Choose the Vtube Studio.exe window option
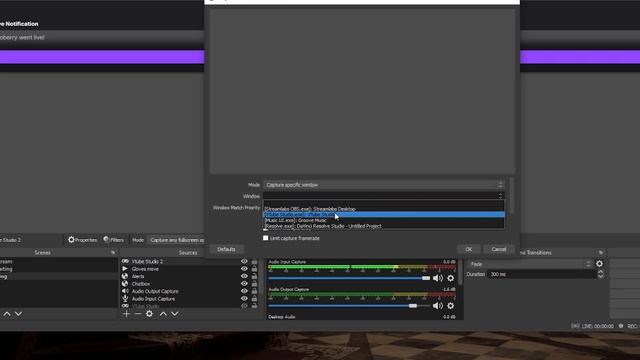Image resolution: width=640 pixels, height=360 pixels. [383, 214]
